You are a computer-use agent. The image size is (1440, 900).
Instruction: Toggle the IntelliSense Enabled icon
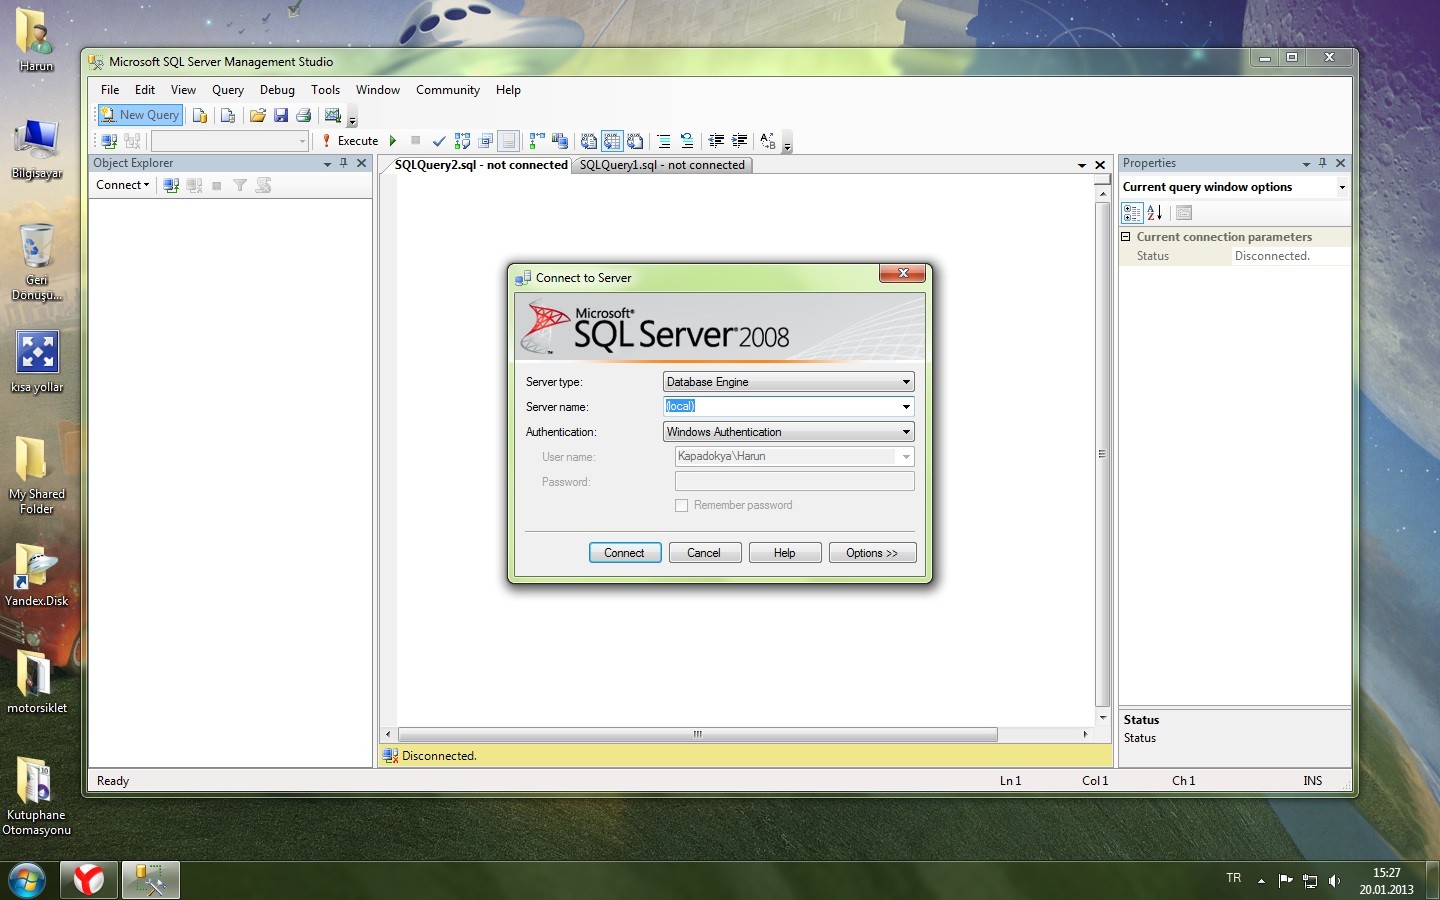click(509, 141)
